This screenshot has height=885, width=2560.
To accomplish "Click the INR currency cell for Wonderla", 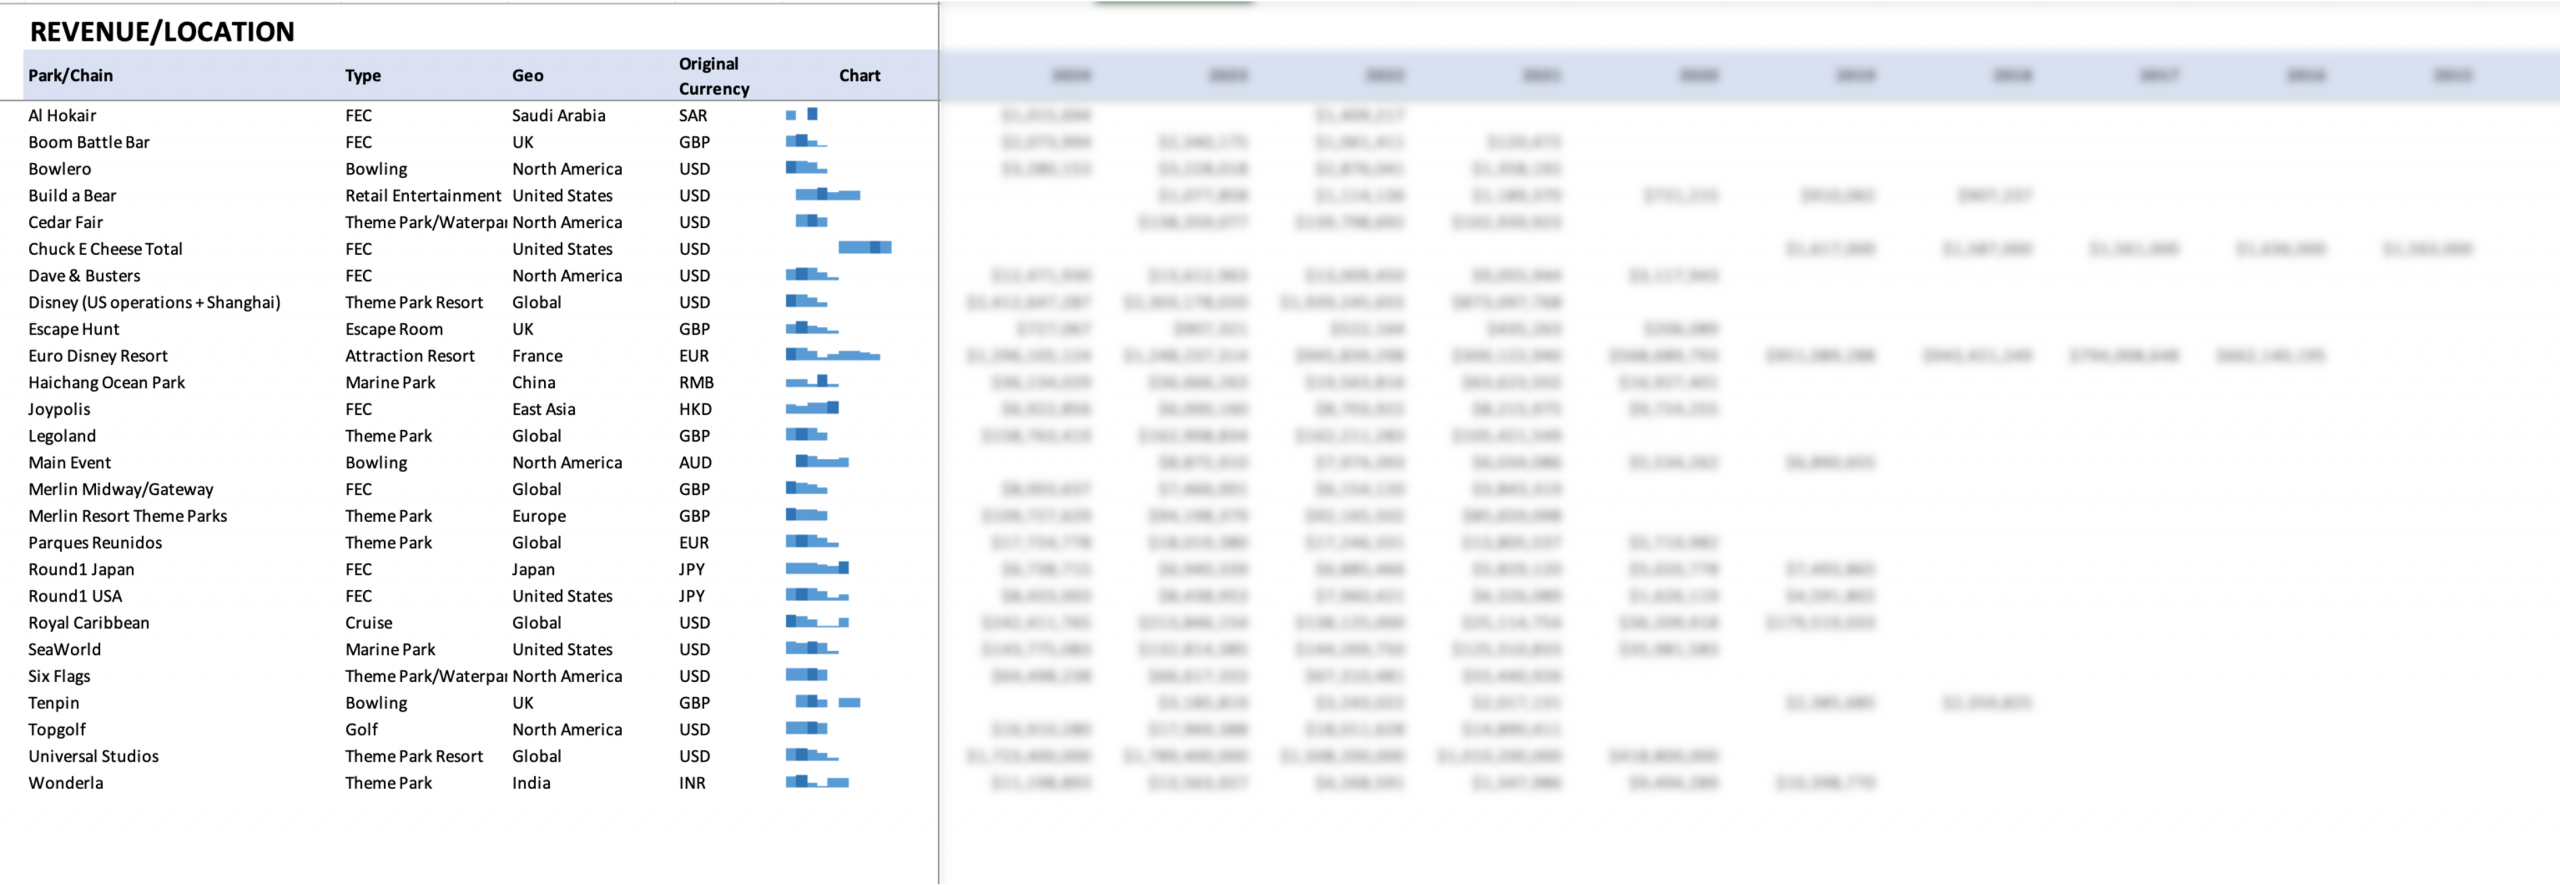I will coord(692,782).
